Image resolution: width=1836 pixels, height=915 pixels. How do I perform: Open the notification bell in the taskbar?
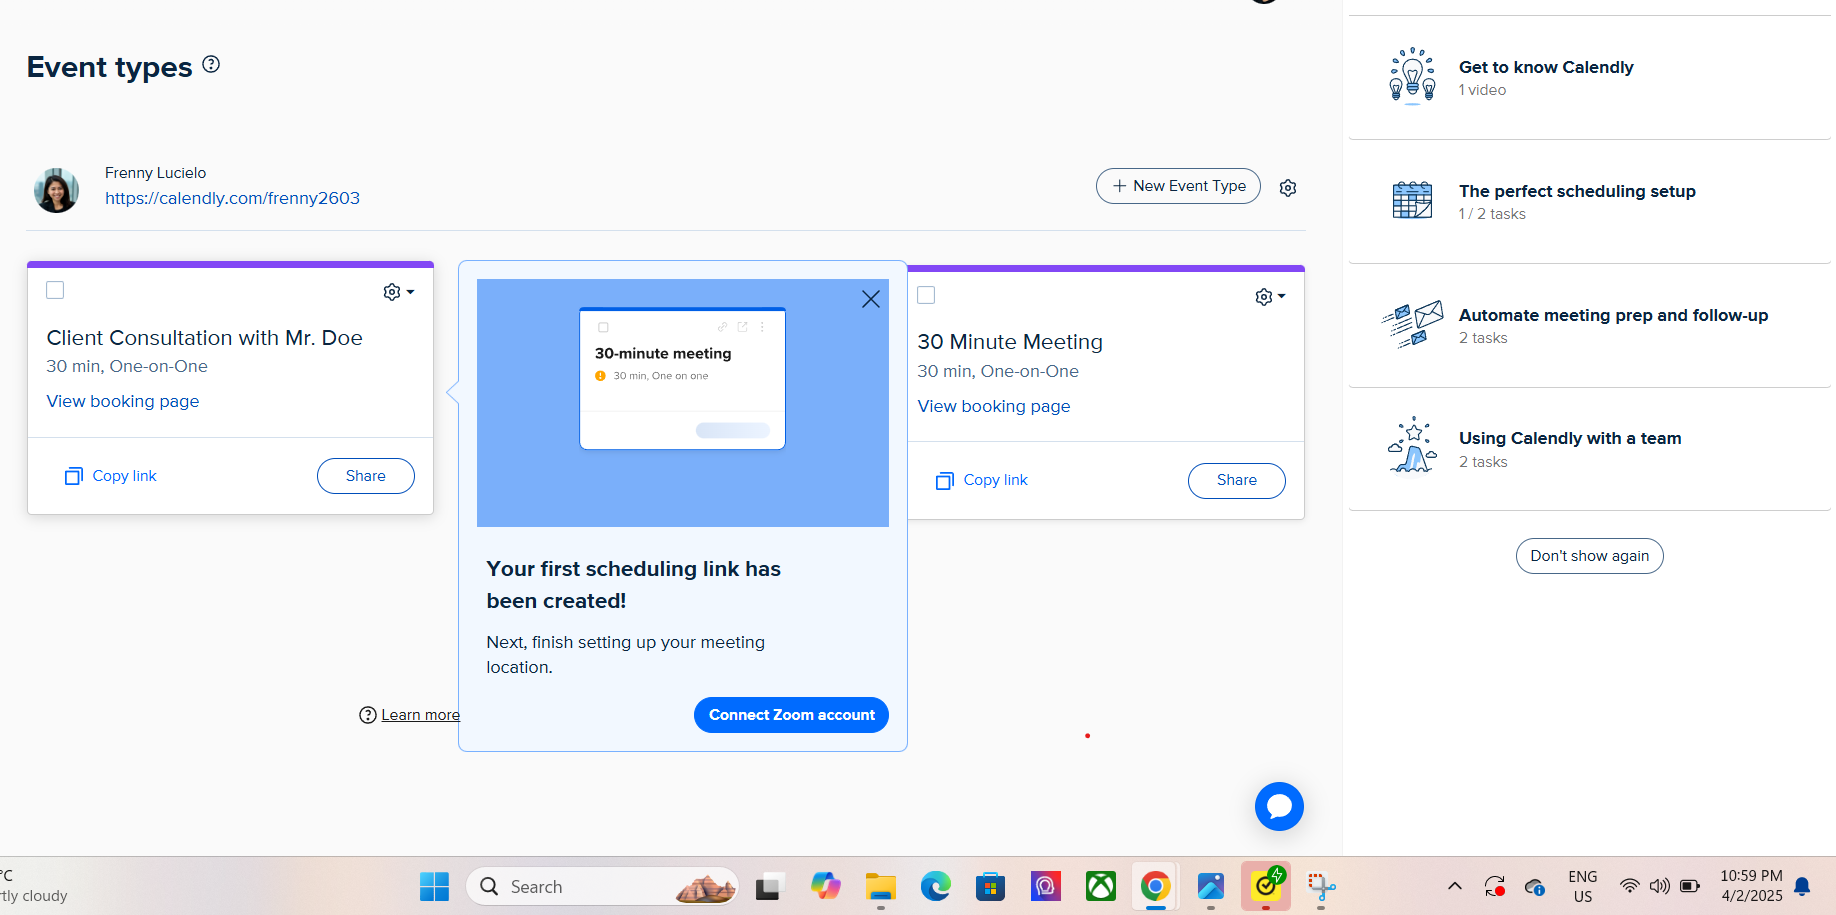1802,886
